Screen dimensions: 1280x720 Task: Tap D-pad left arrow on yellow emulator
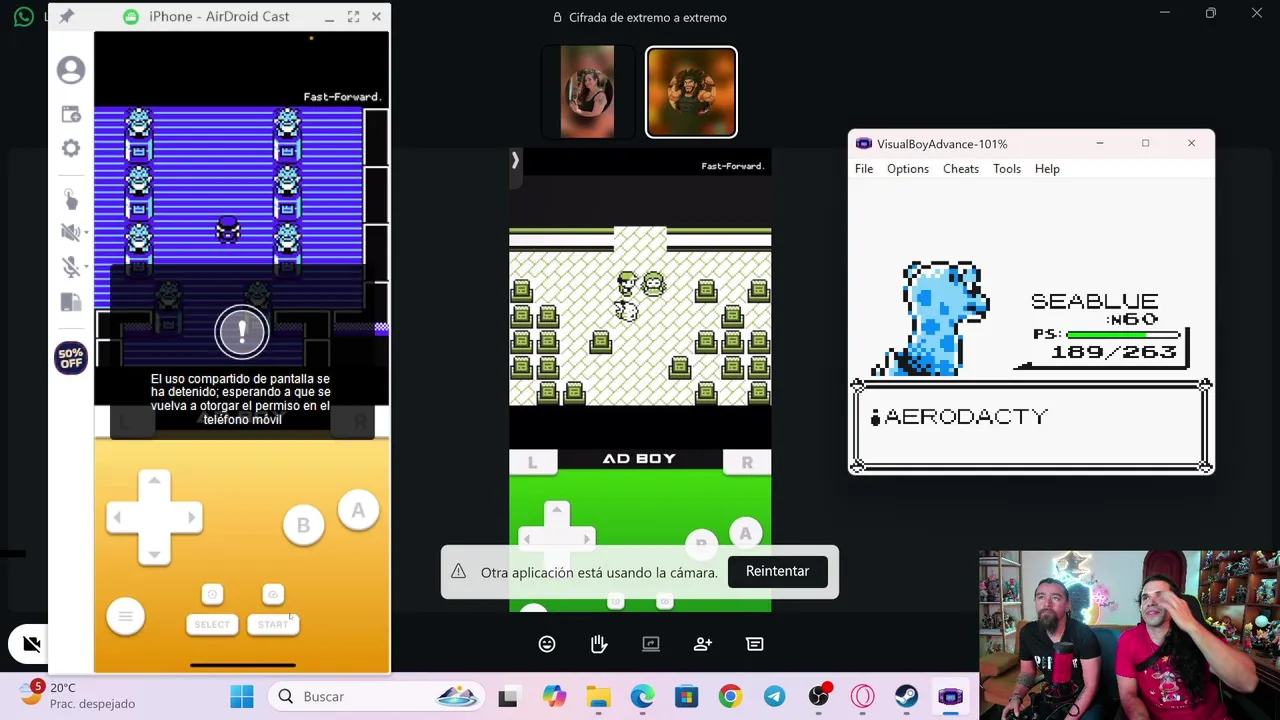118,517
